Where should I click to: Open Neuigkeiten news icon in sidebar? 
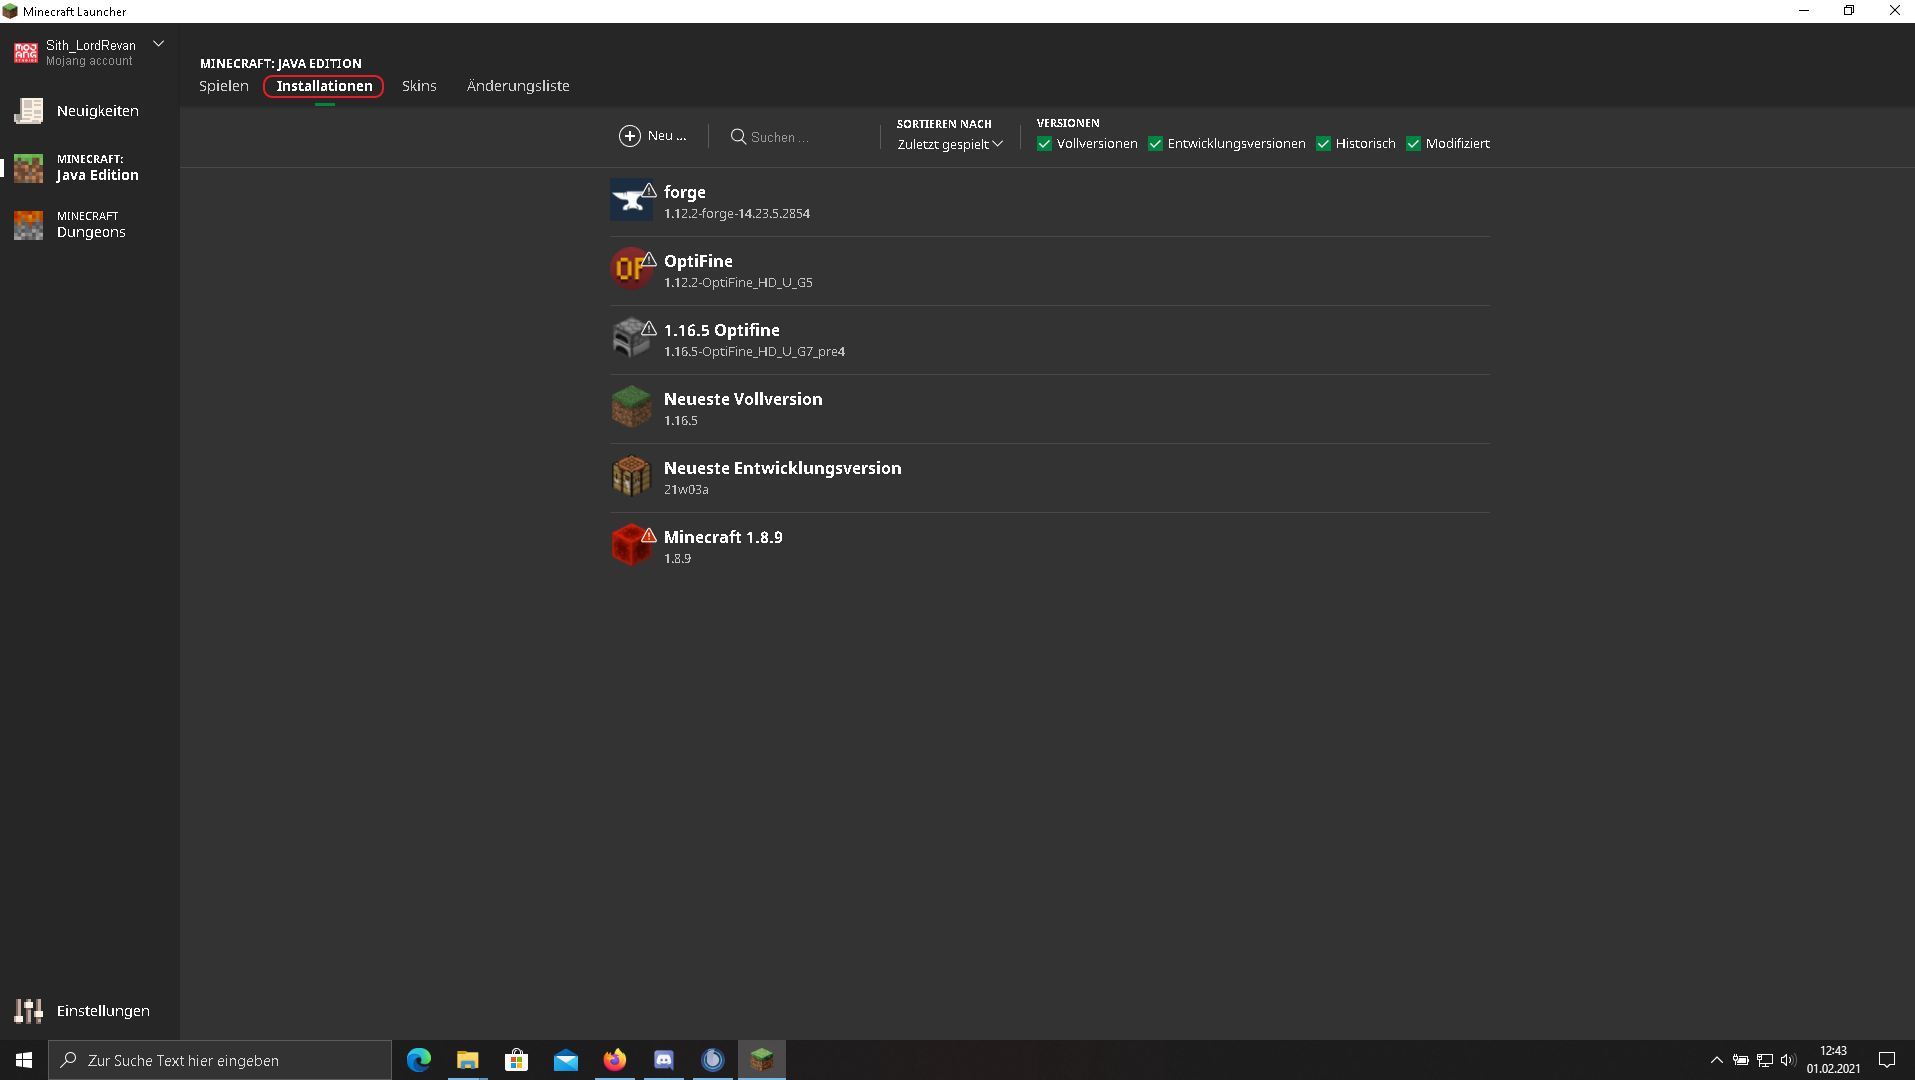pos(28,111)
